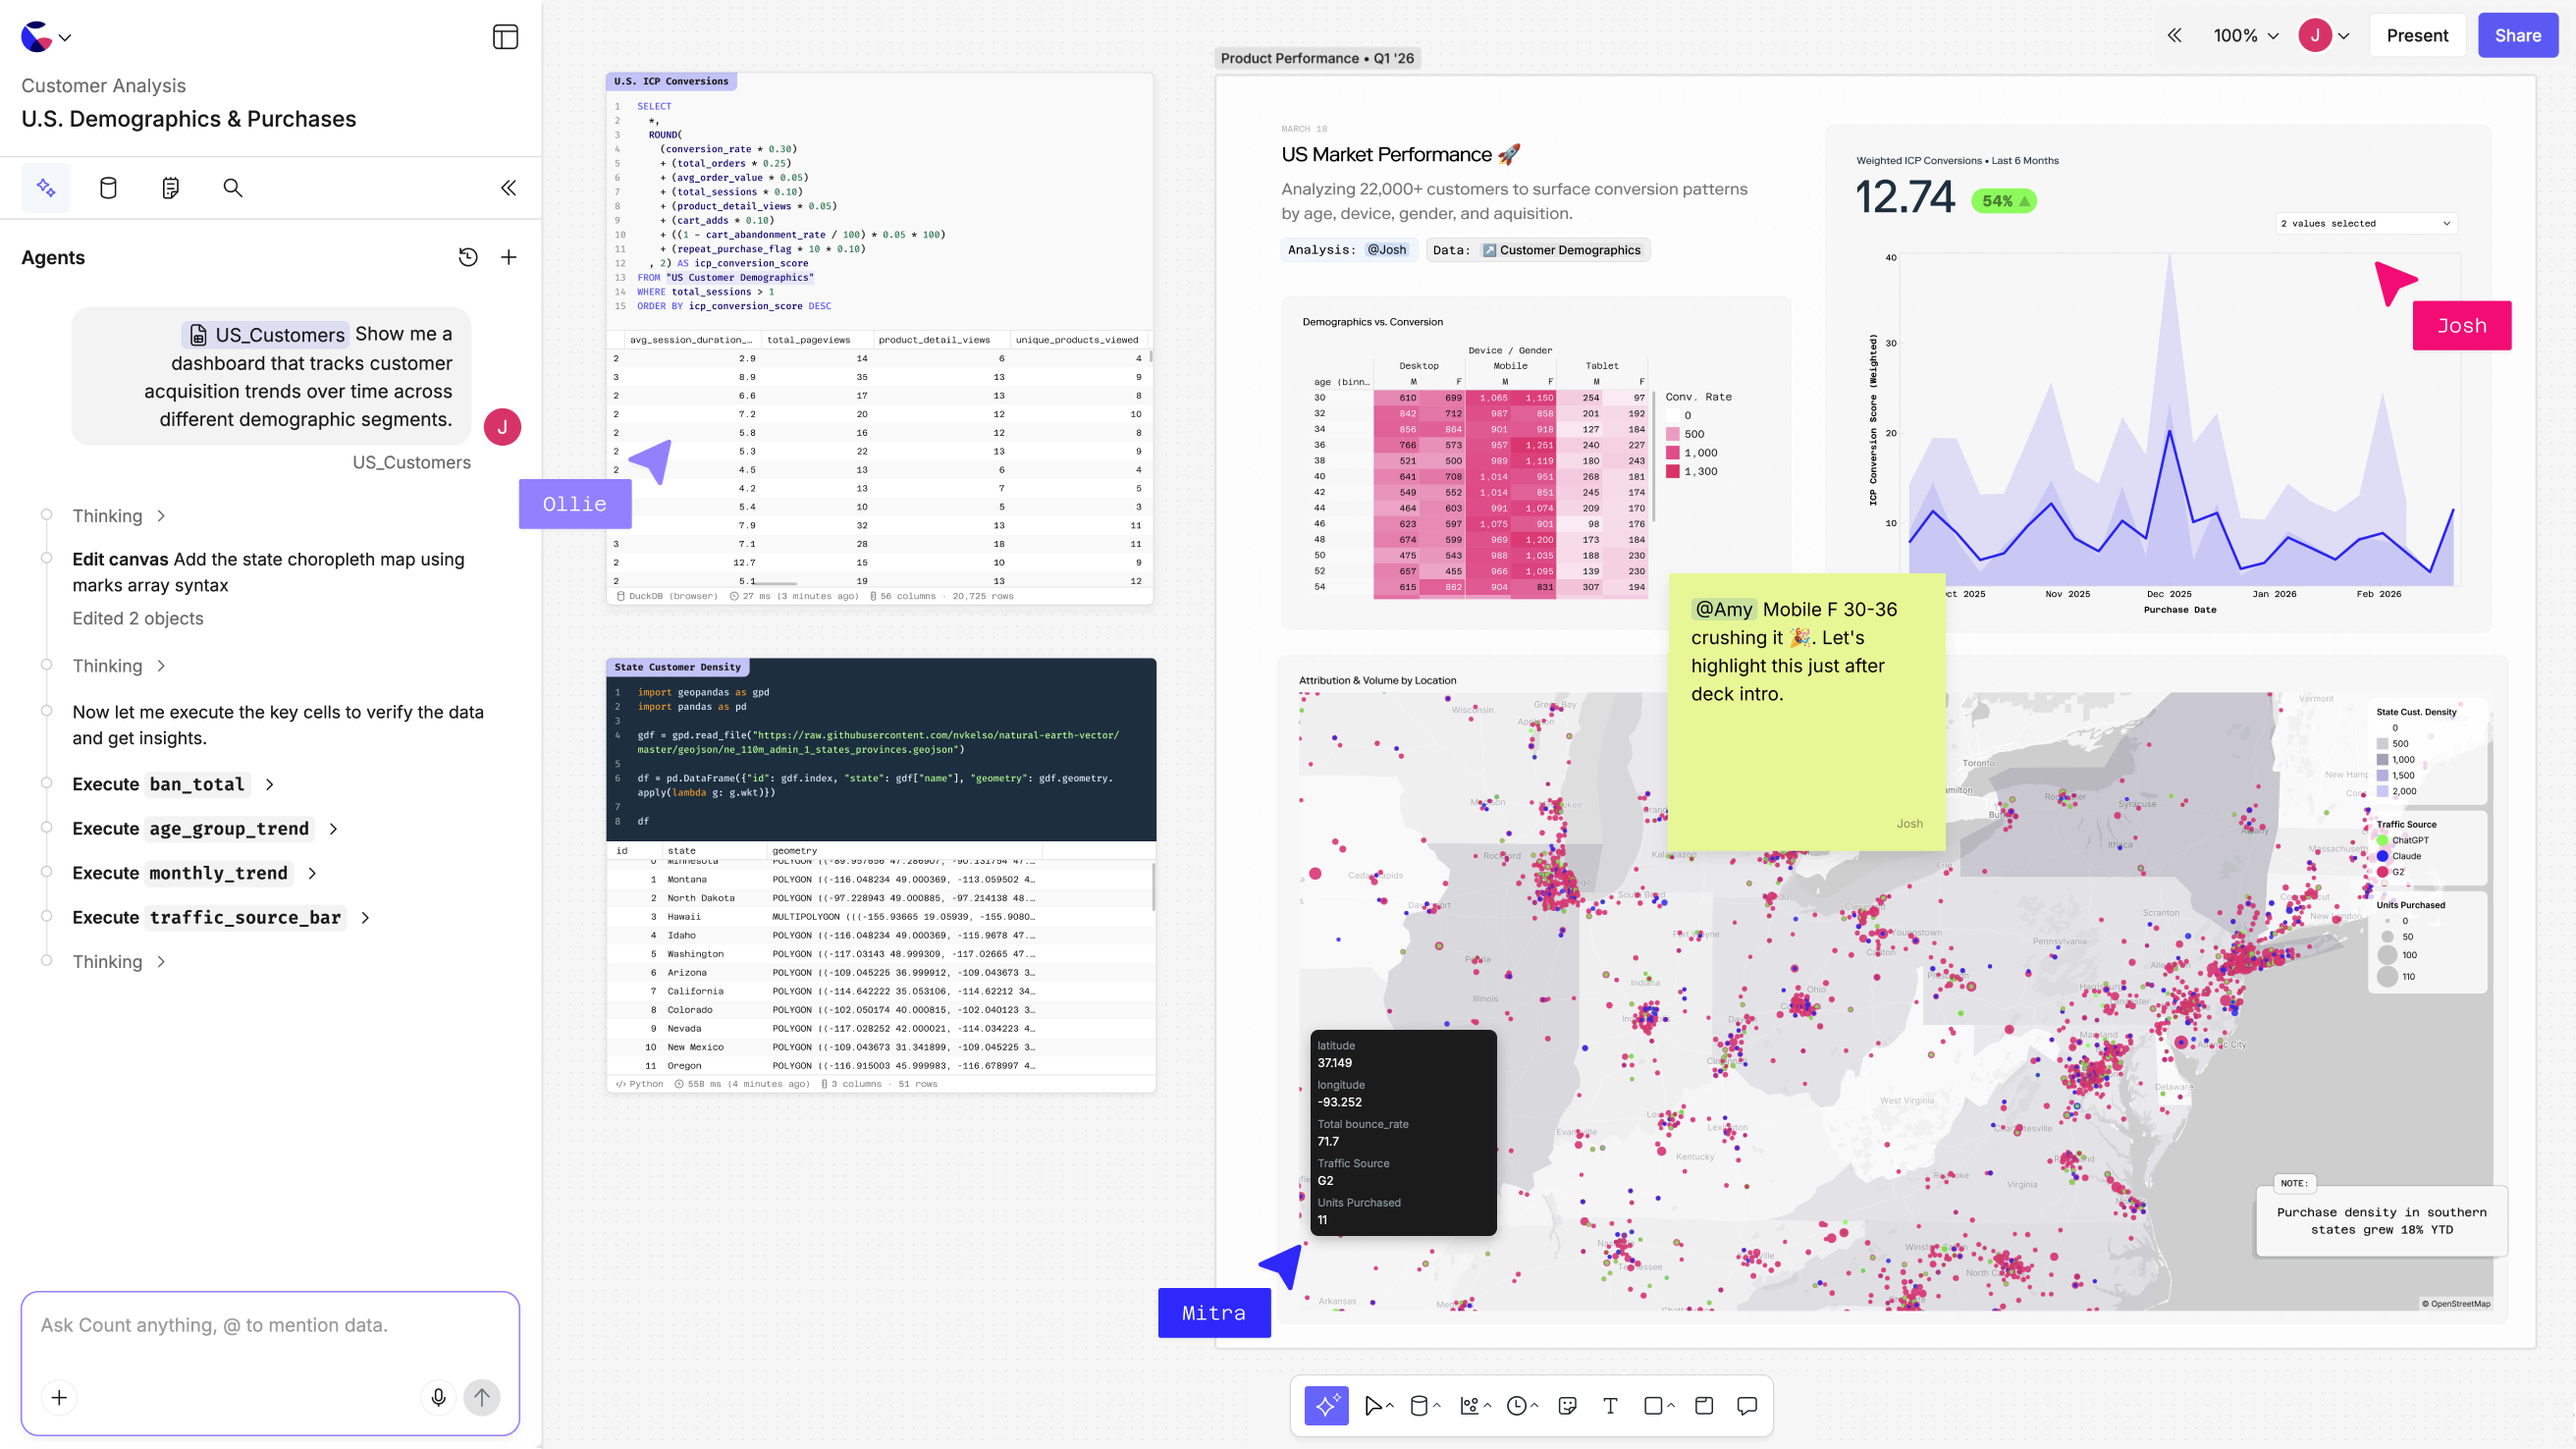Select the sticky note tool
2576x1449 pixels.
[1567, 1406]
